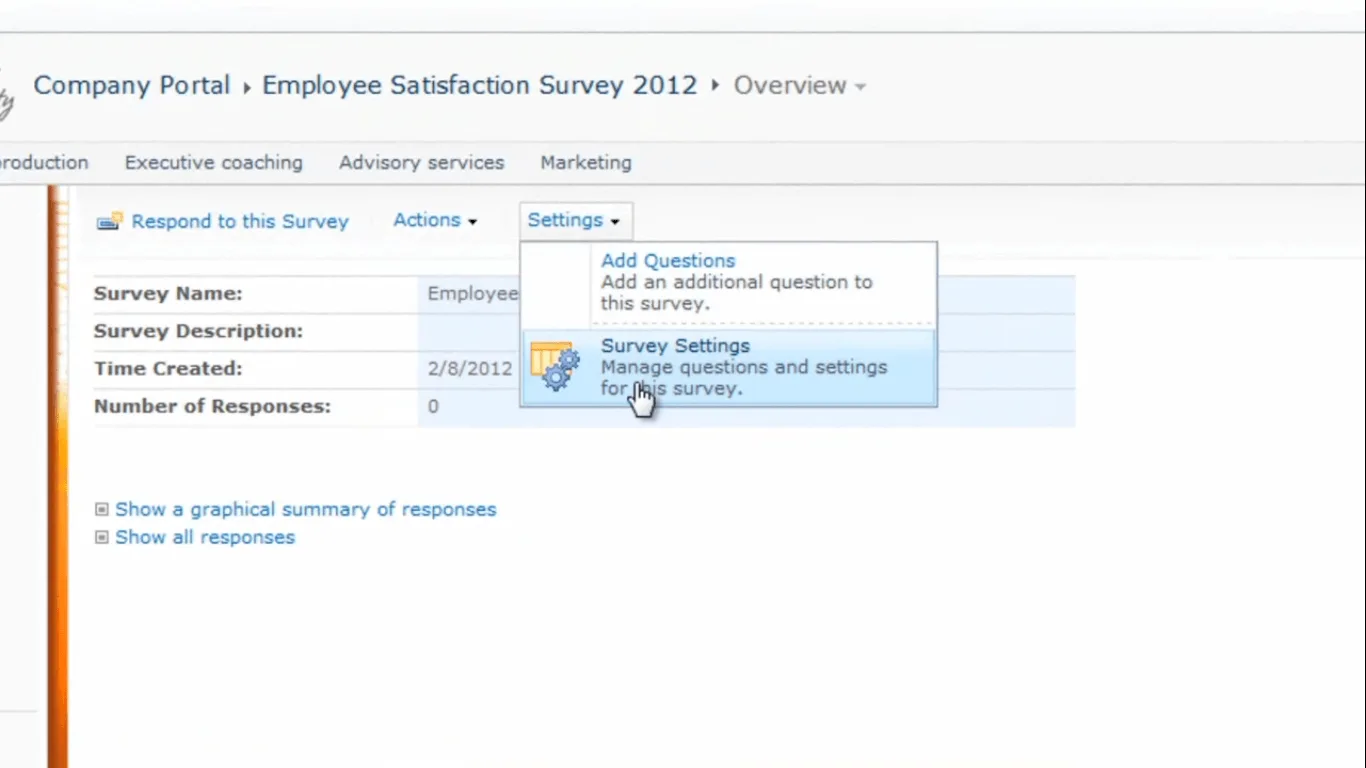Select the Survey Name label

pos(168,294)
